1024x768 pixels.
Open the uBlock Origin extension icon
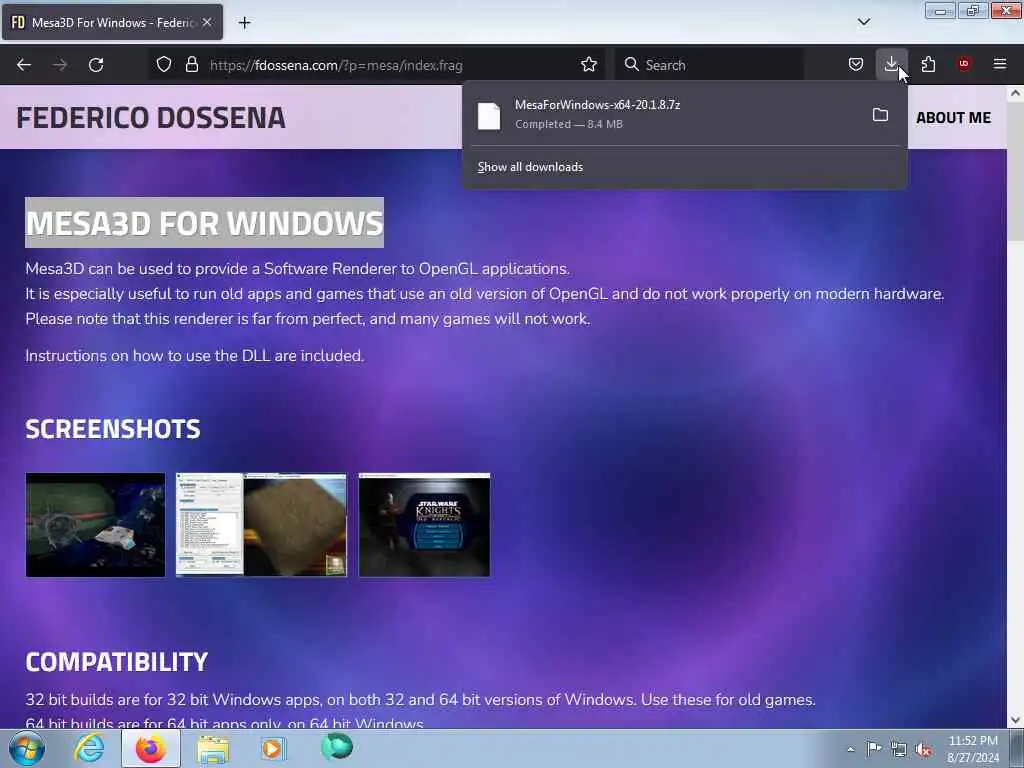coord(964,64)
